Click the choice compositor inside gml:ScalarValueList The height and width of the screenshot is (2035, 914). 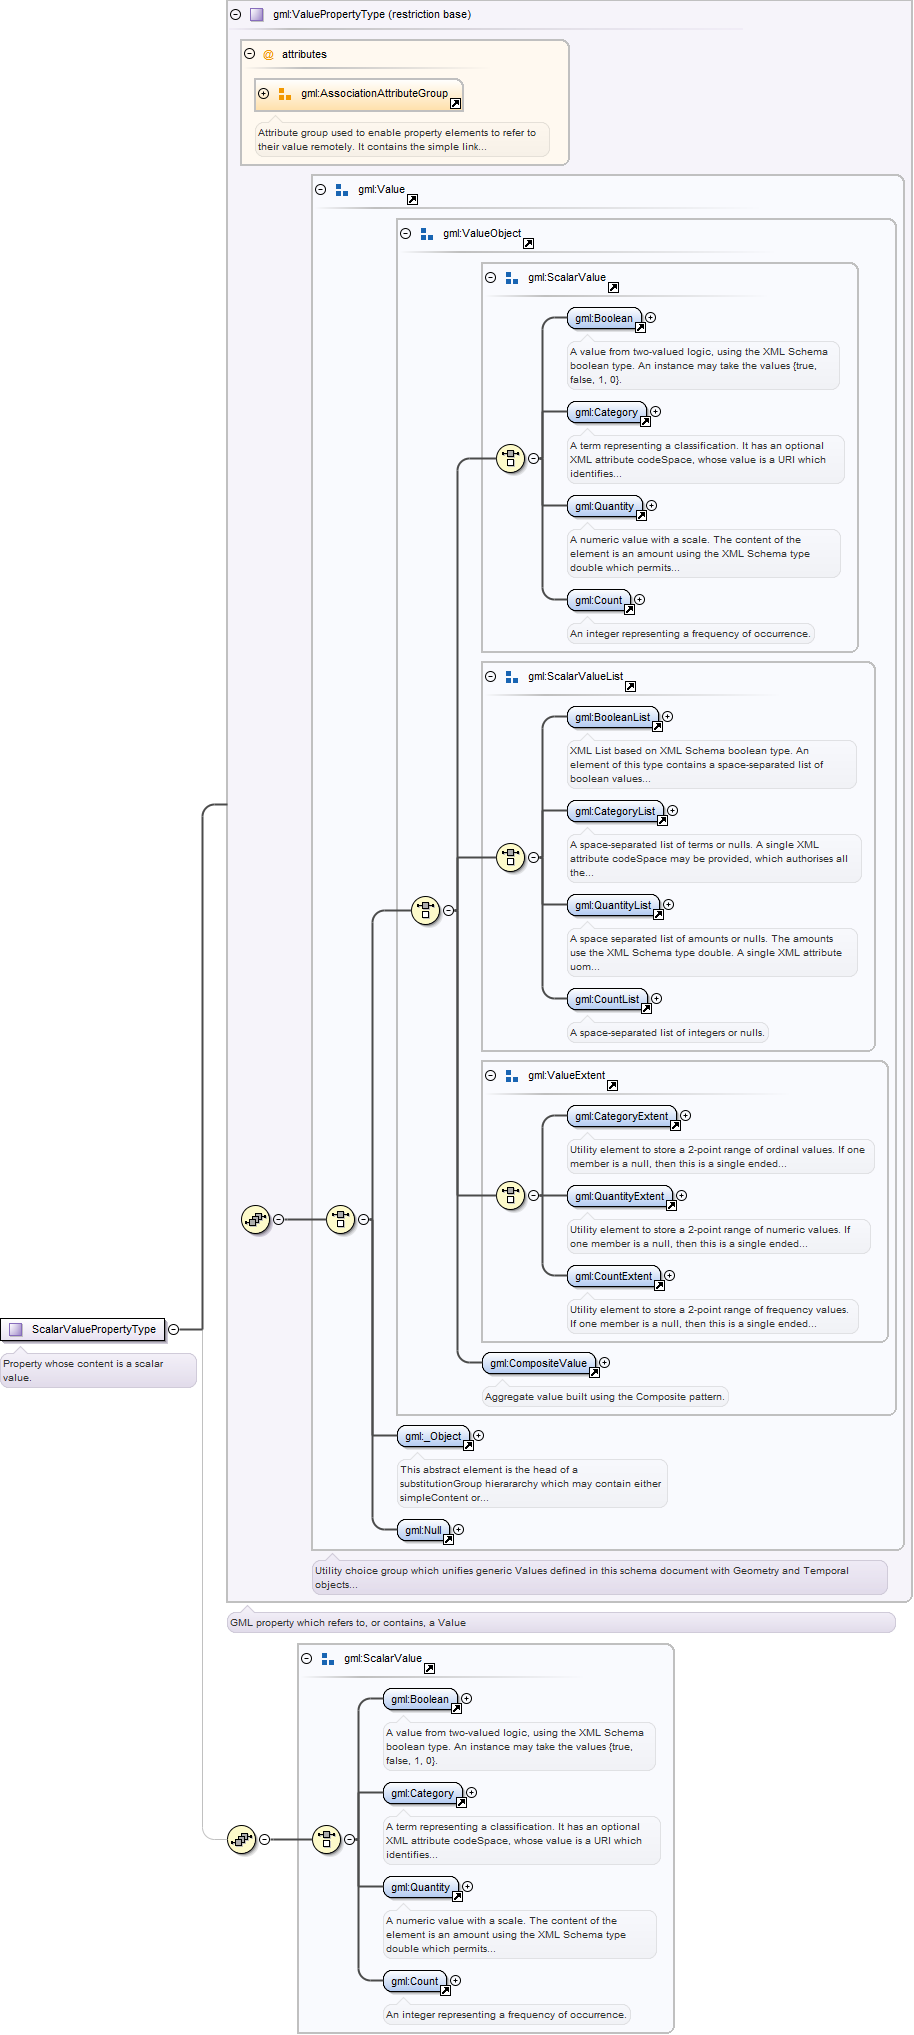tap(511, 857)
